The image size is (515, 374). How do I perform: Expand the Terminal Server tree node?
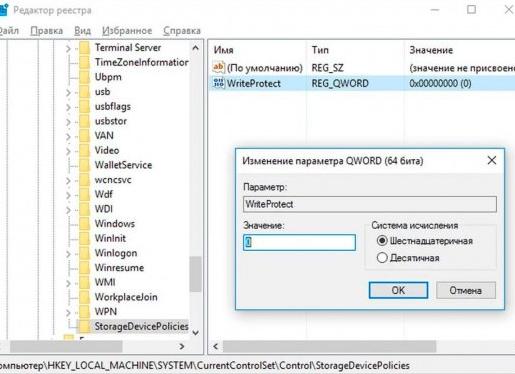[68, 49]
